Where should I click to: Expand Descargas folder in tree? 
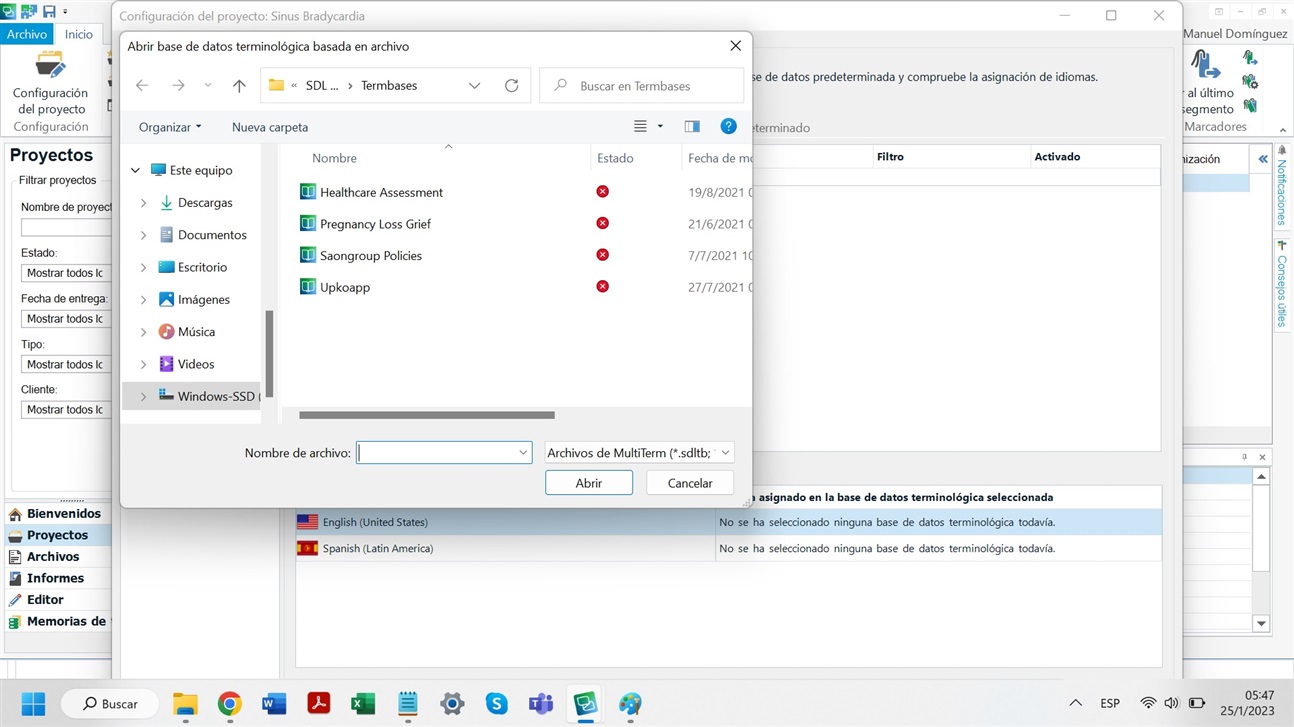pos(143,203)
